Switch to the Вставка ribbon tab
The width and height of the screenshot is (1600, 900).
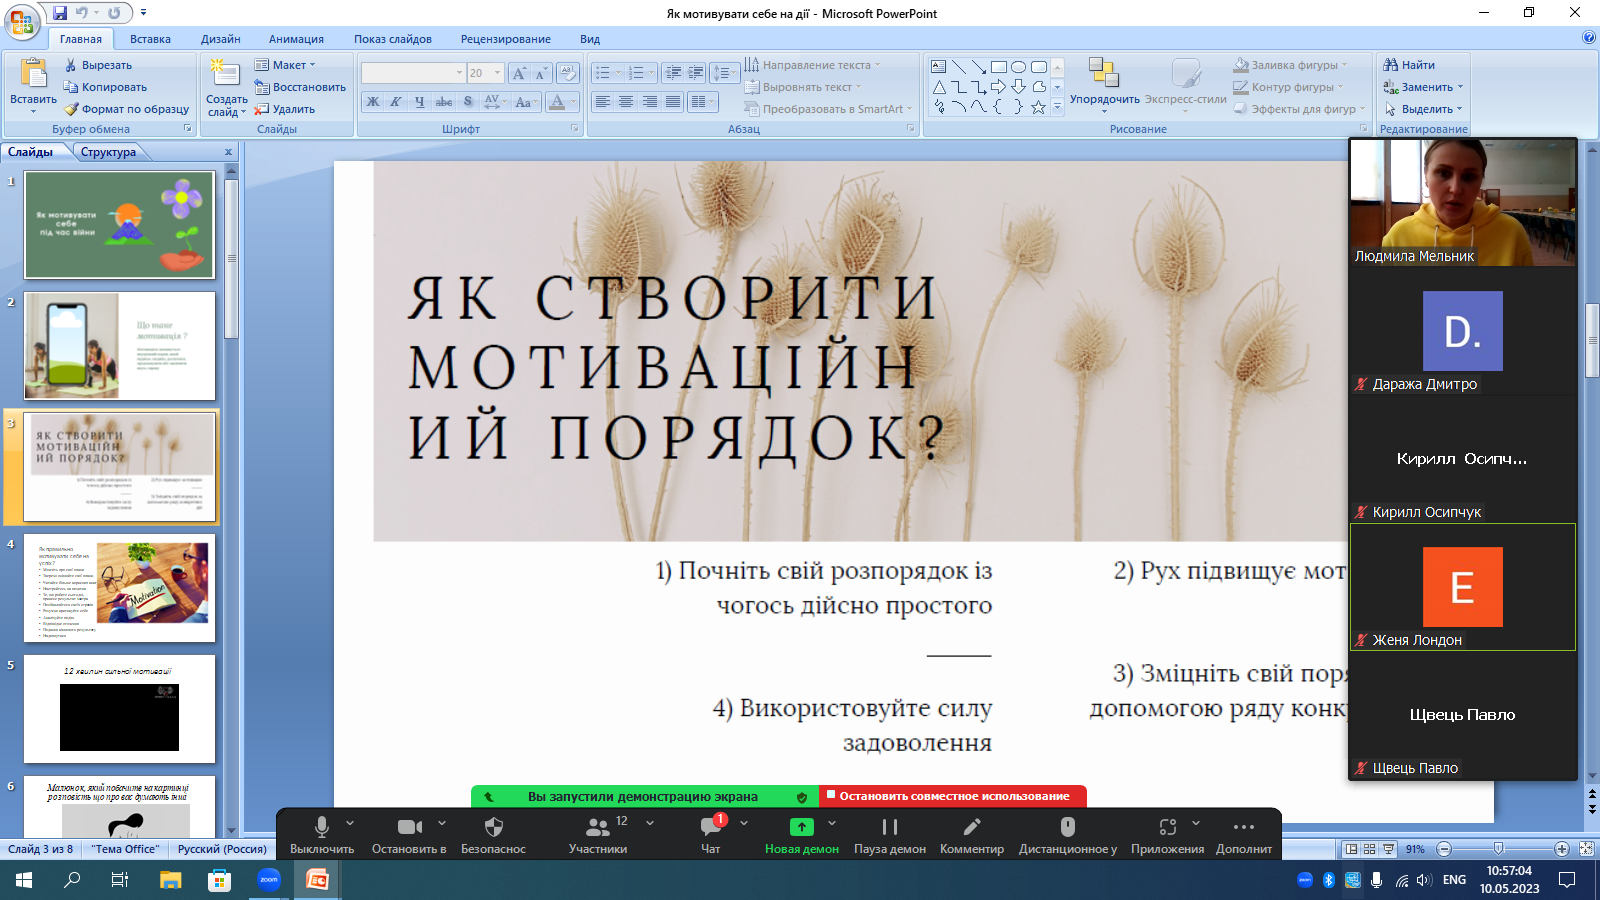[150, 39]
